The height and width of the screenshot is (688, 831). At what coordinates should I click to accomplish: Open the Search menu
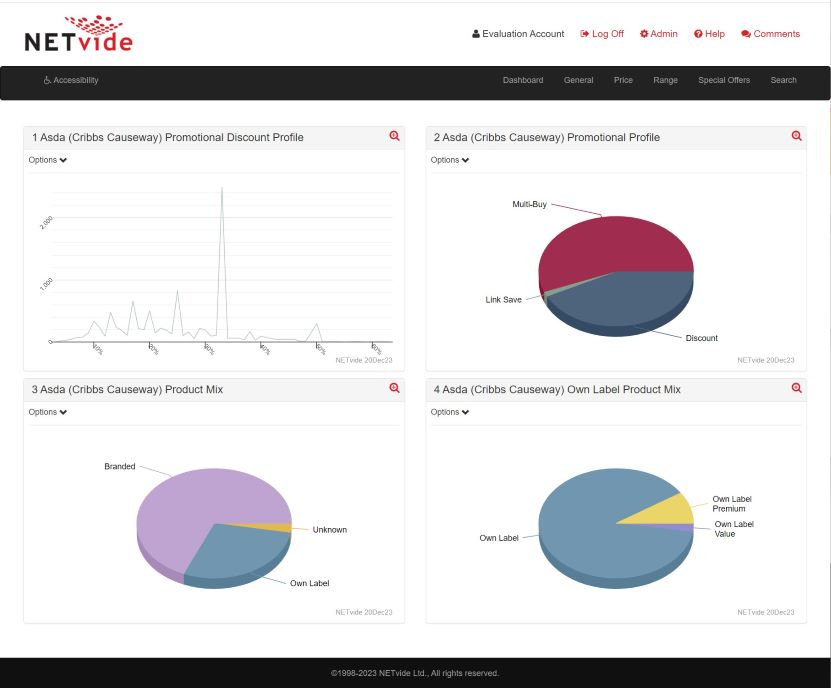[x=783, y=80]
